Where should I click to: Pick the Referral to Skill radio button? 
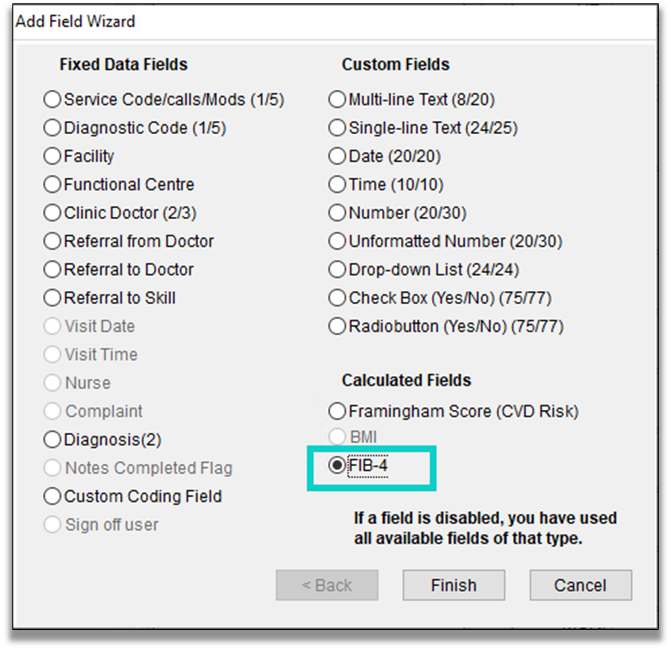coord(53,298)
